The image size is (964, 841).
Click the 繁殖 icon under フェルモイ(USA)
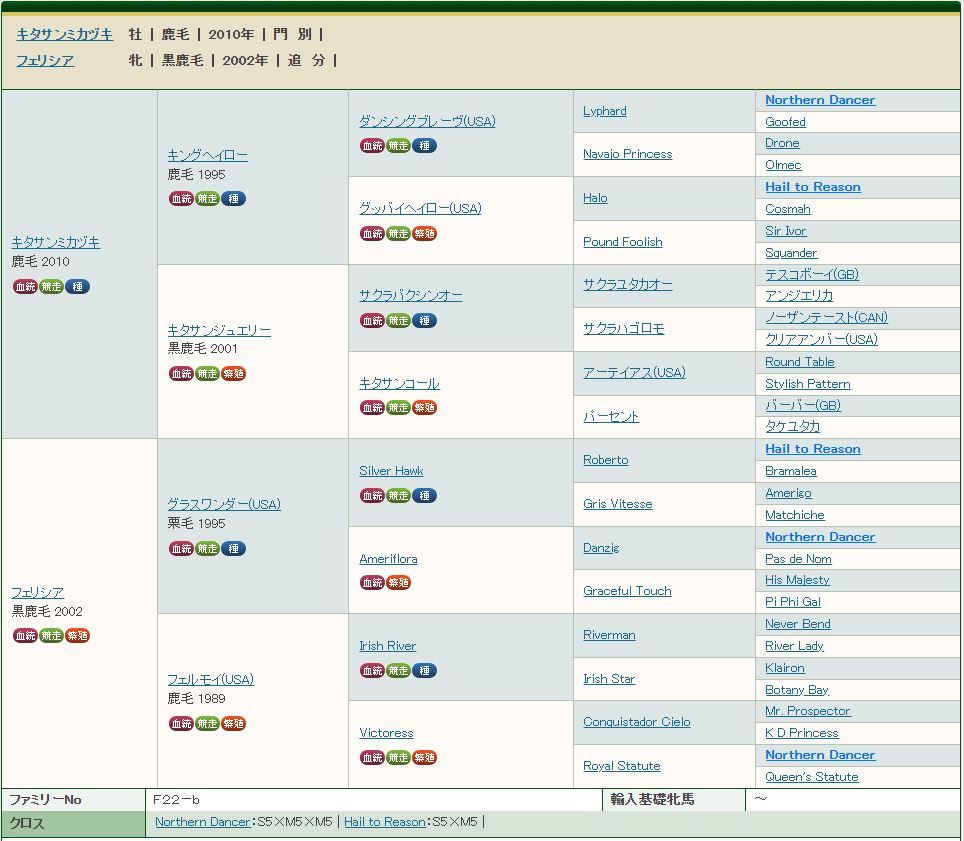click(x=233, y=724)
